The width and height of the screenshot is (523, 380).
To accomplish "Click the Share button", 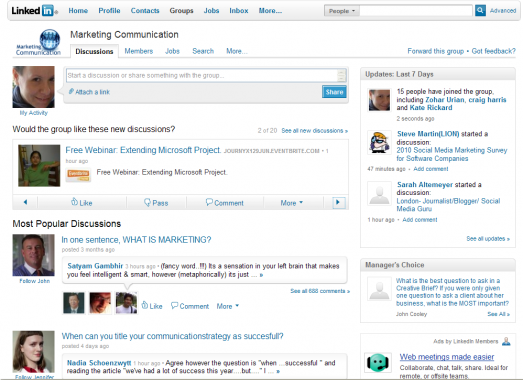I will 334,92.
